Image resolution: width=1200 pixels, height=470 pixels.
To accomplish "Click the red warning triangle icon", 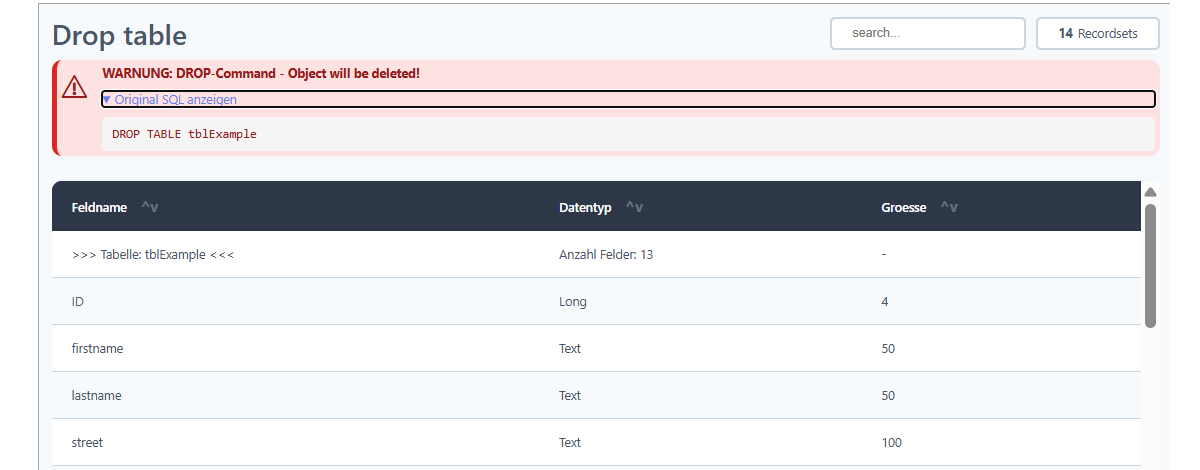I will (75, 87).
